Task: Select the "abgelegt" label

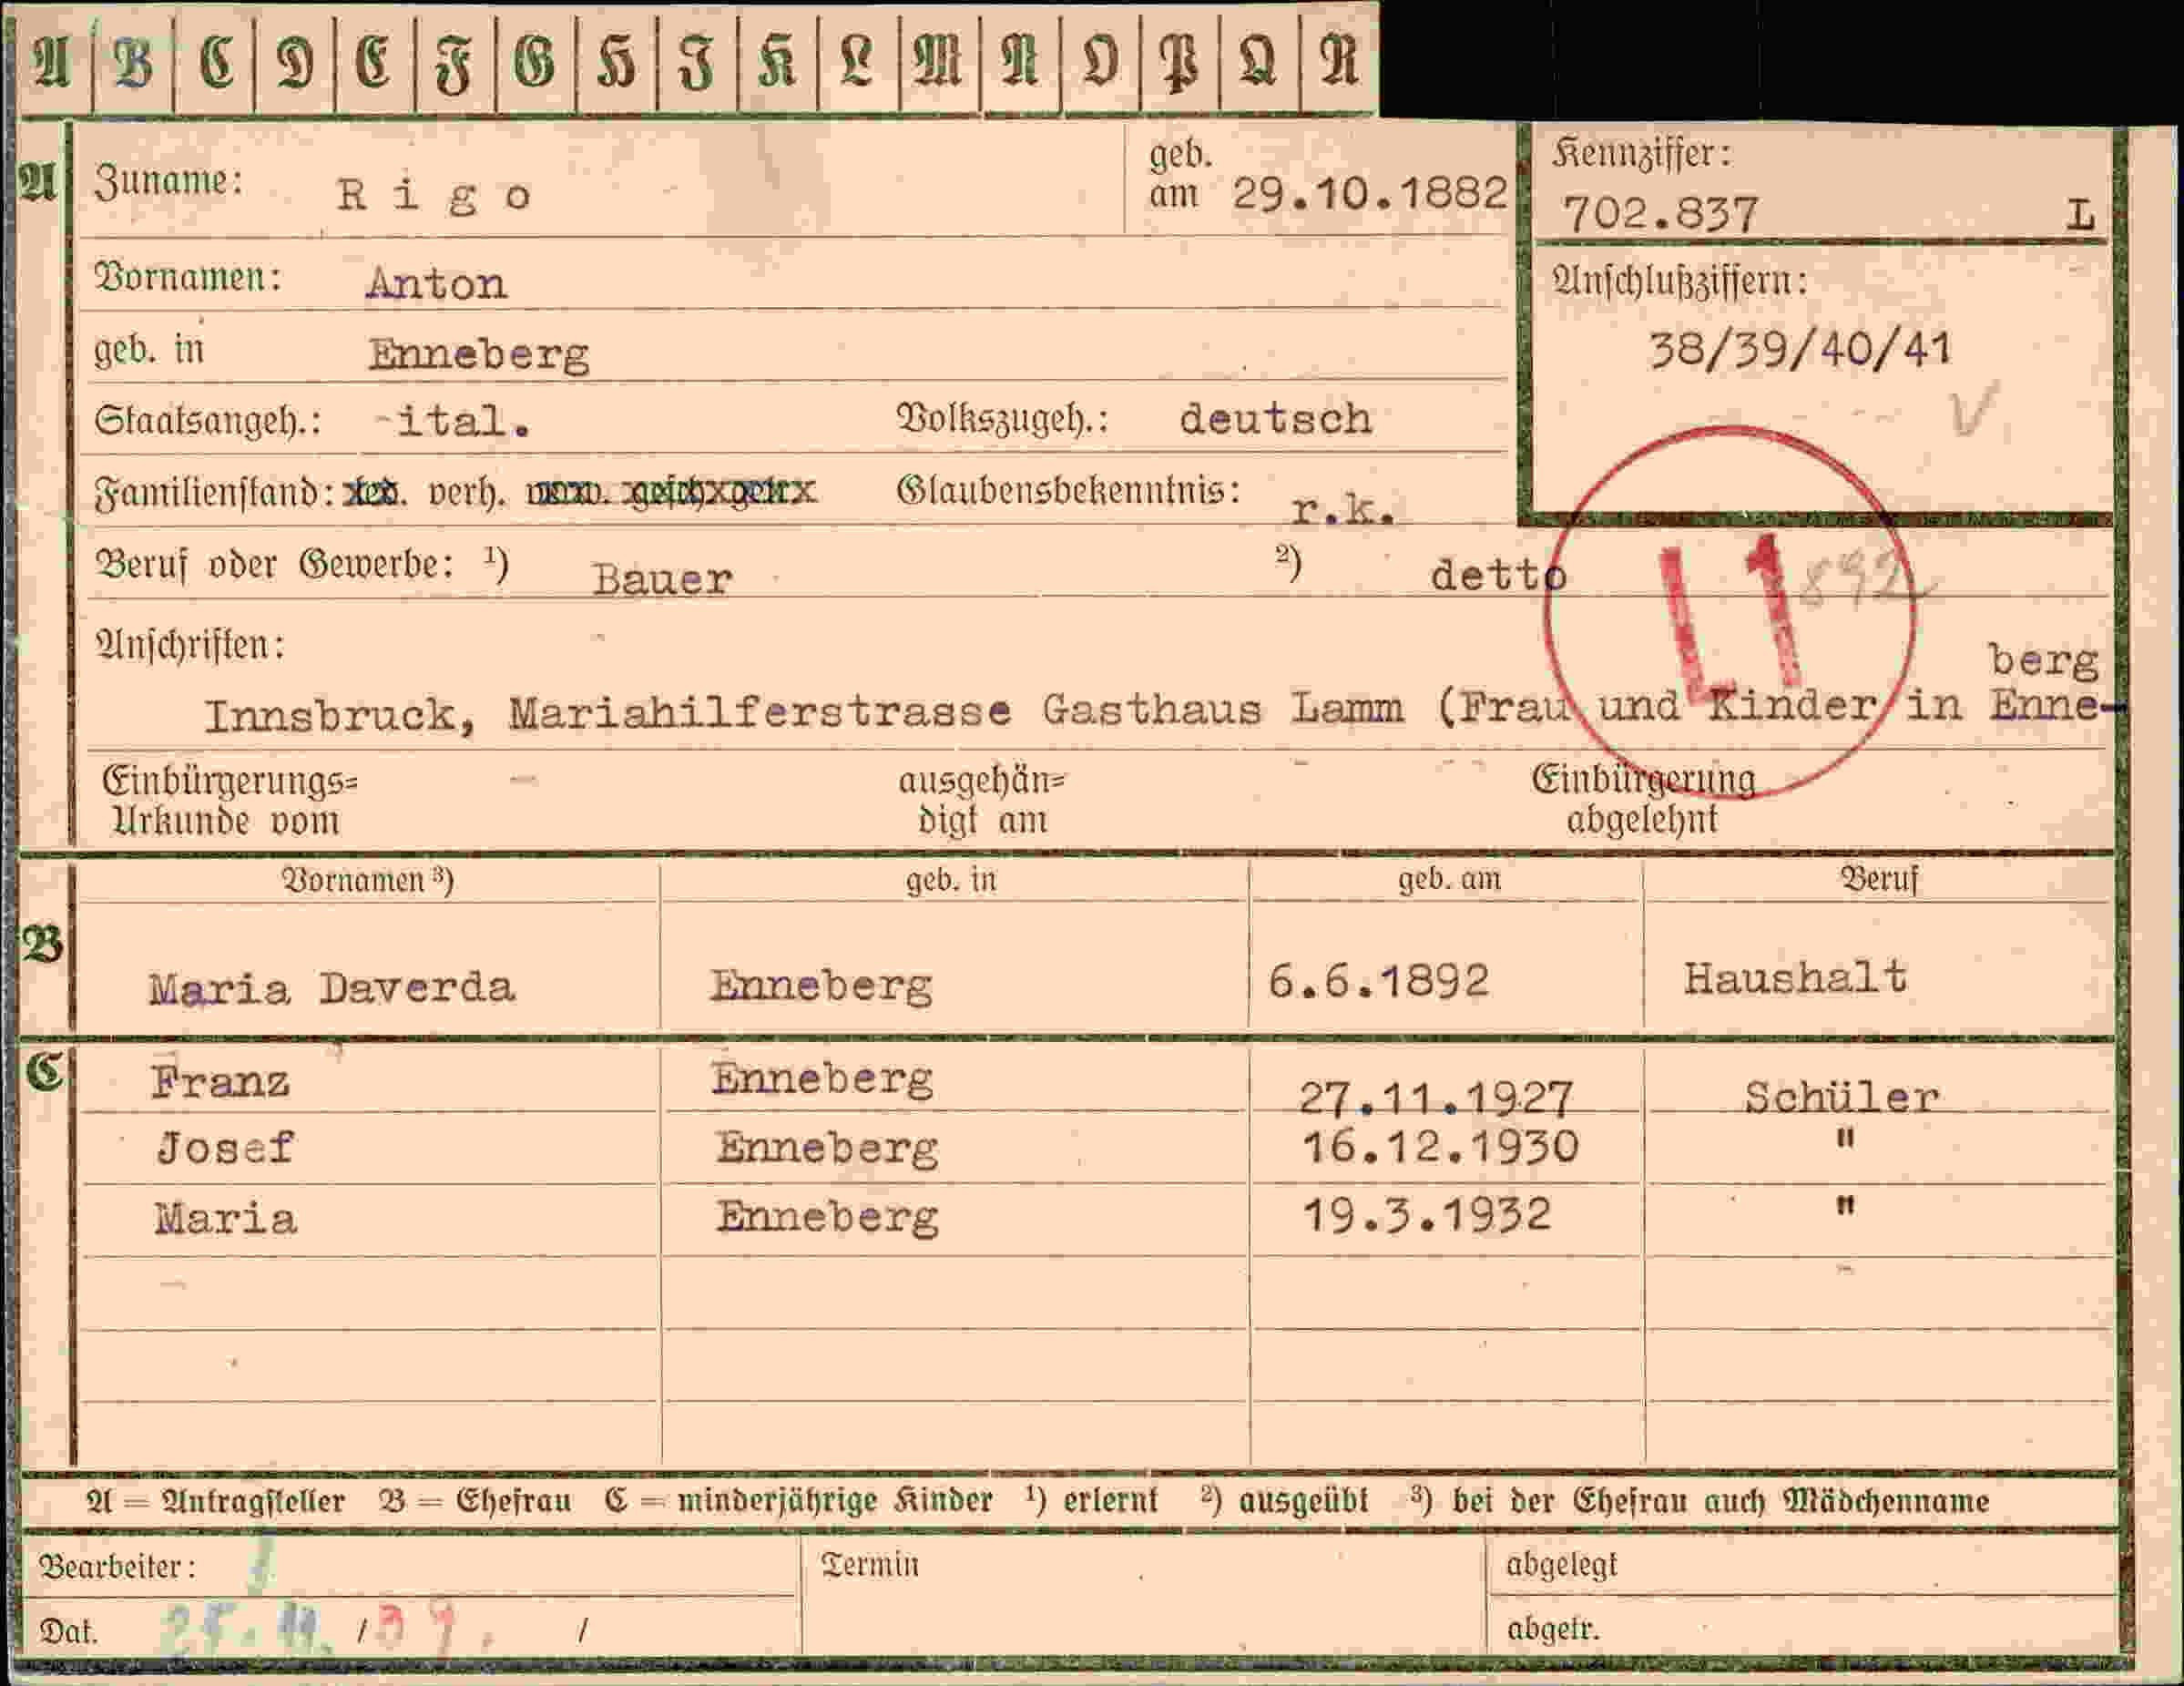Action: pyautogui.click(x=1561, y=1564)
